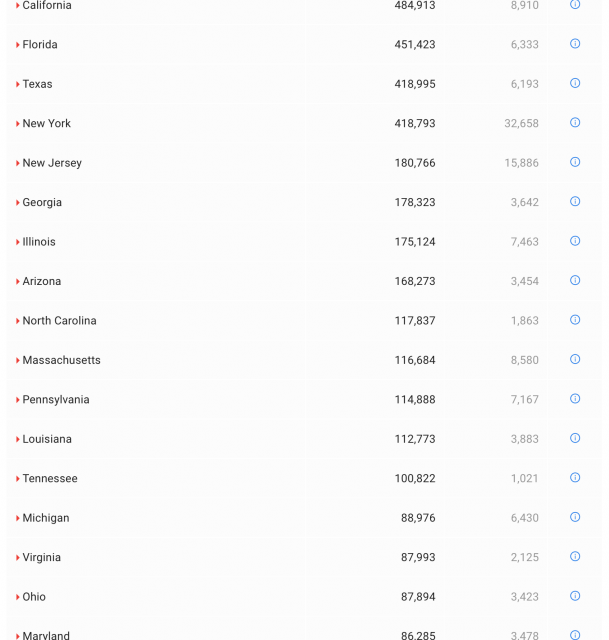Click the Ohio row info icon
609x640 pixels.
pos(575,596)
